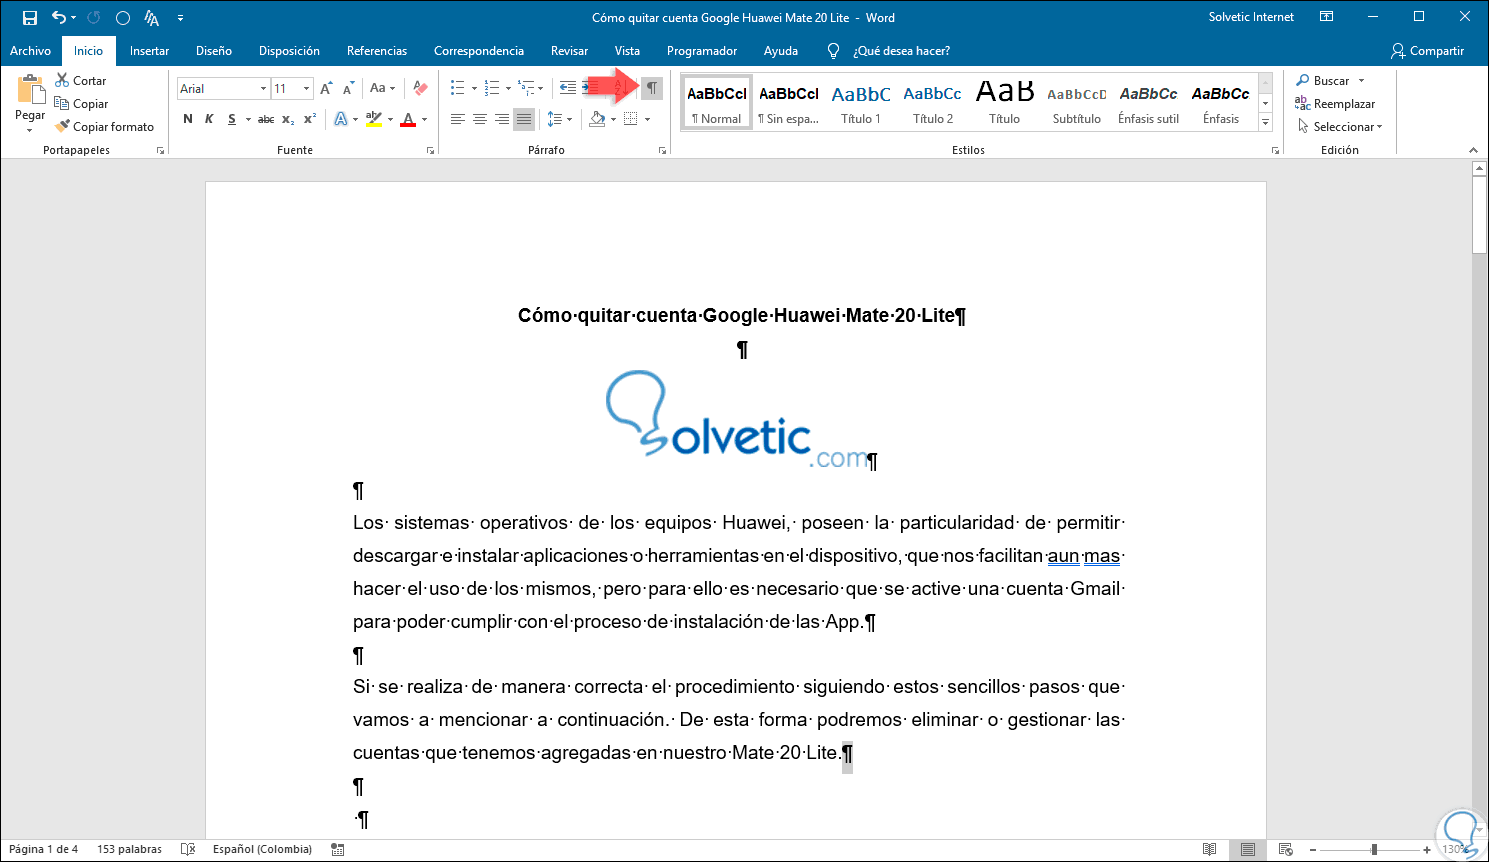This screenshot has width=1489, height=862.
Task: Apply the numbered list icon
Action: click(x=492, y=89)
